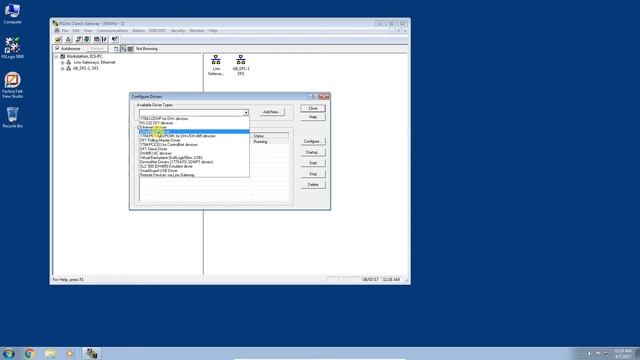Select 1784-U2DHP for DH+ devices from the list
This screenshot has width=640, height=360.
click(194, 118)
